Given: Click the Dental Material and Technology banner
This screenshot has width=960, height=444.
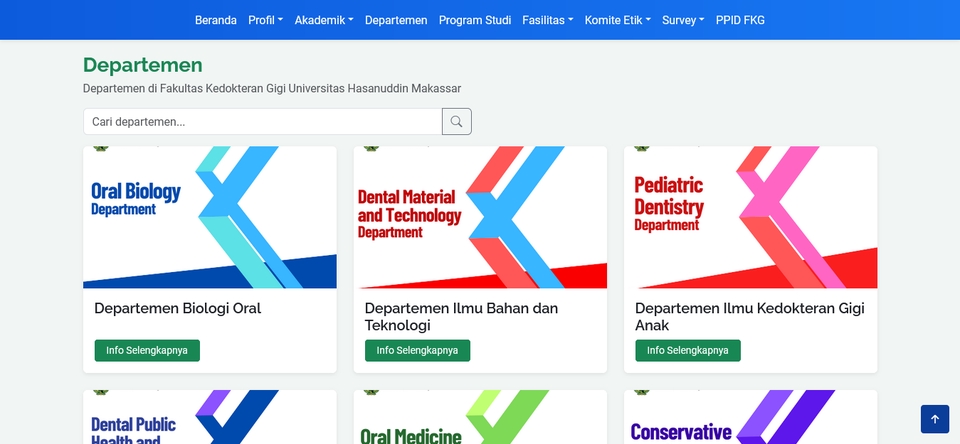Looking at the screenshot, I should click(480, 217).
